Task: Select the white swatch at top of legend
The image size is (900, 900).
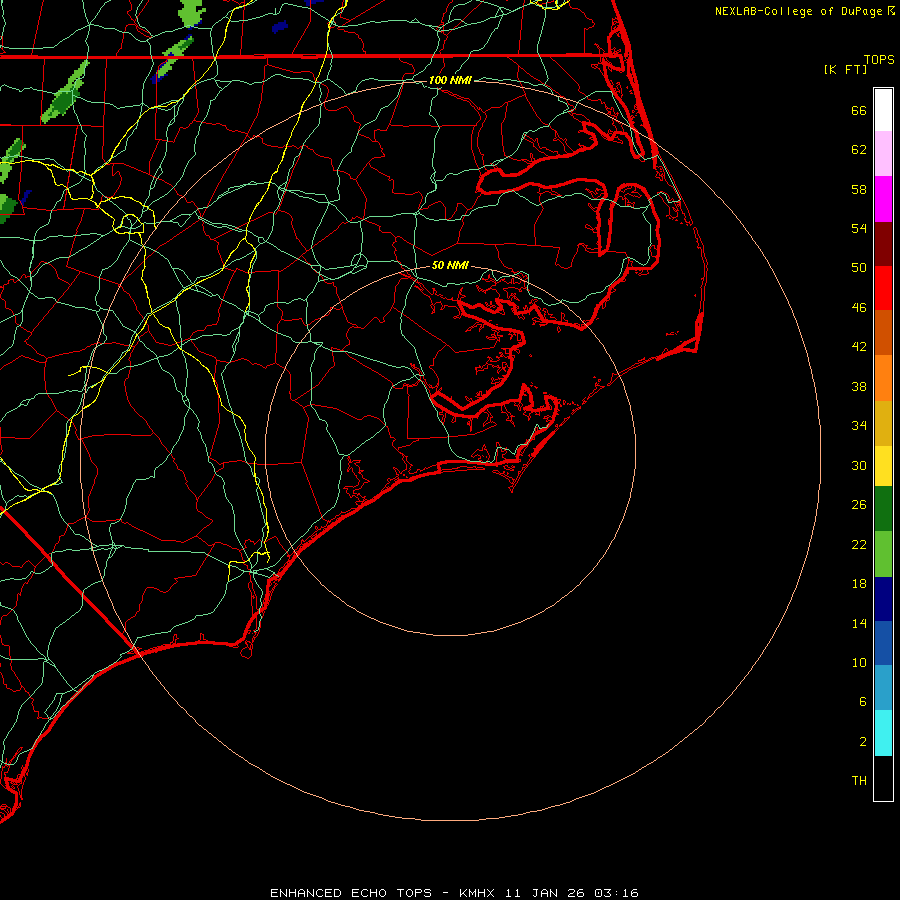Action: click(x=883, y=110)
